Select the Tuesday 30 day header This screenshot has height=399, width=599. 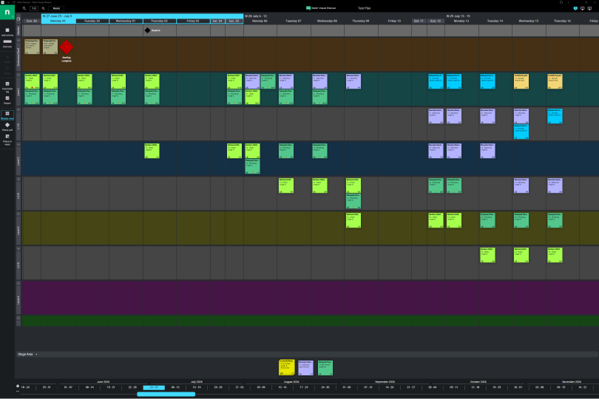(92, 21)
